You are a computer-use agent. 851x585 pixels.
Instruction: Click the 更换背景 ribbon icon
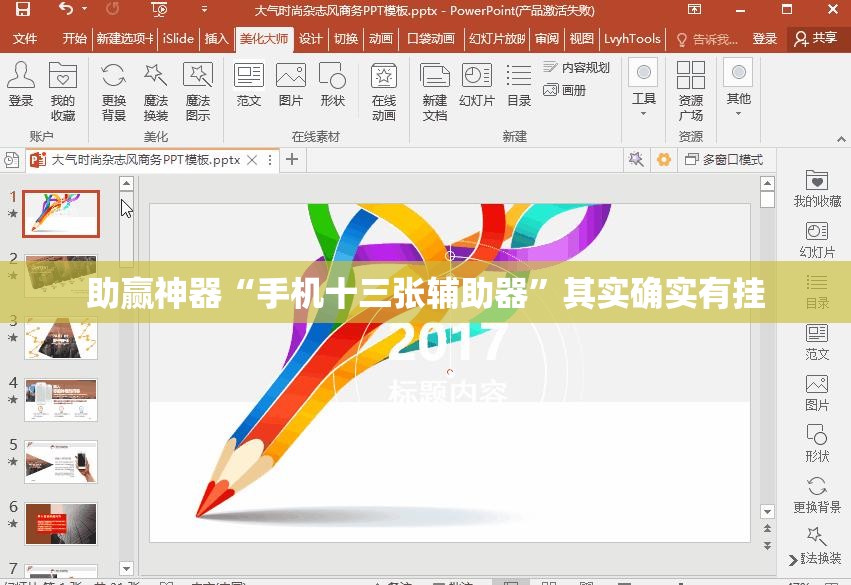click(x=113, y=91)
